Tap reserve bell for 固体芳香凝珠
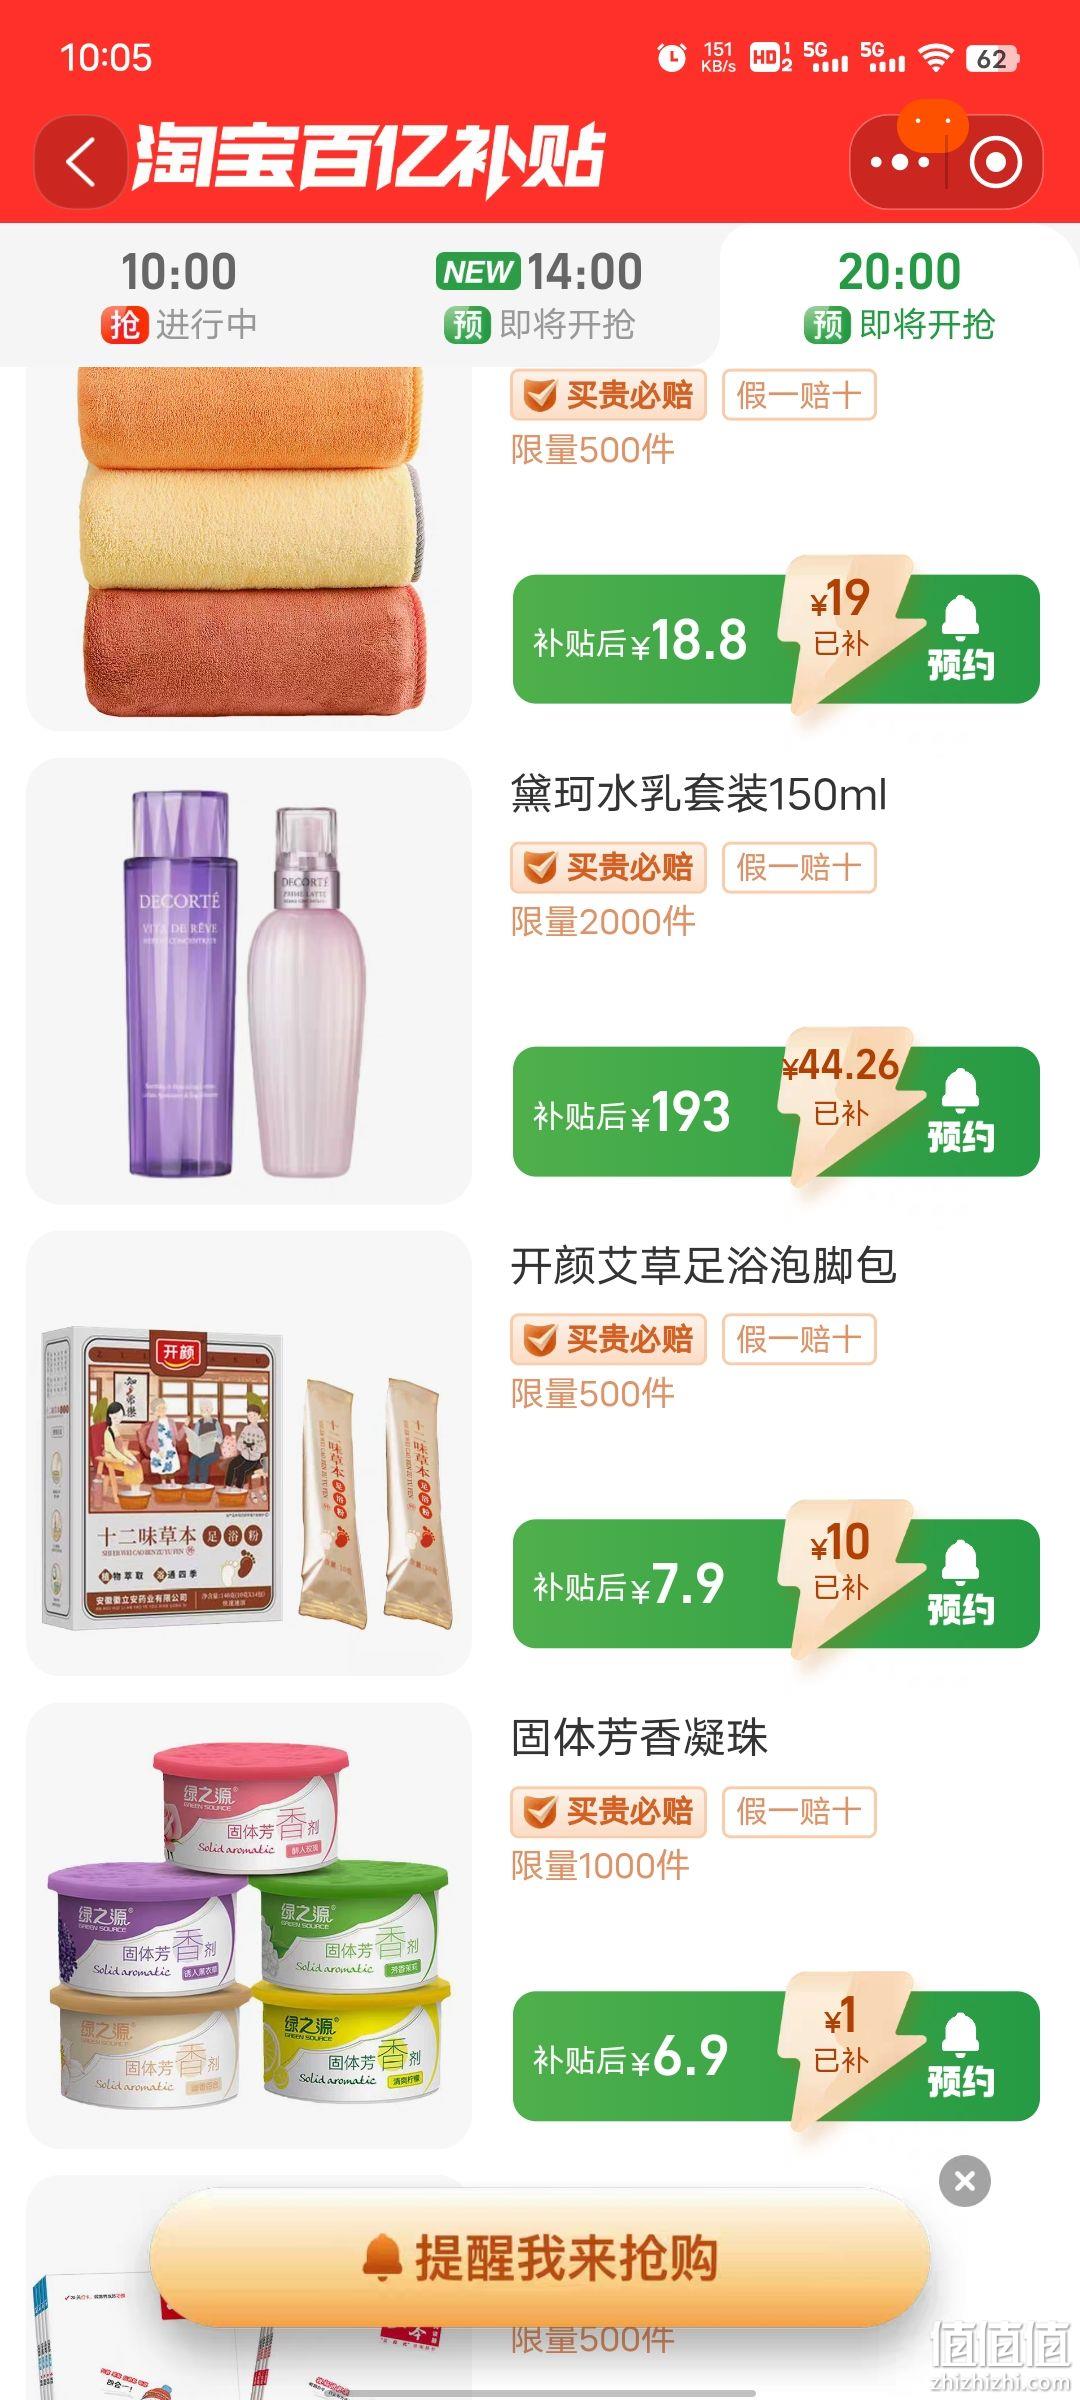The image size is (1080, 2400). [960, 2055]
